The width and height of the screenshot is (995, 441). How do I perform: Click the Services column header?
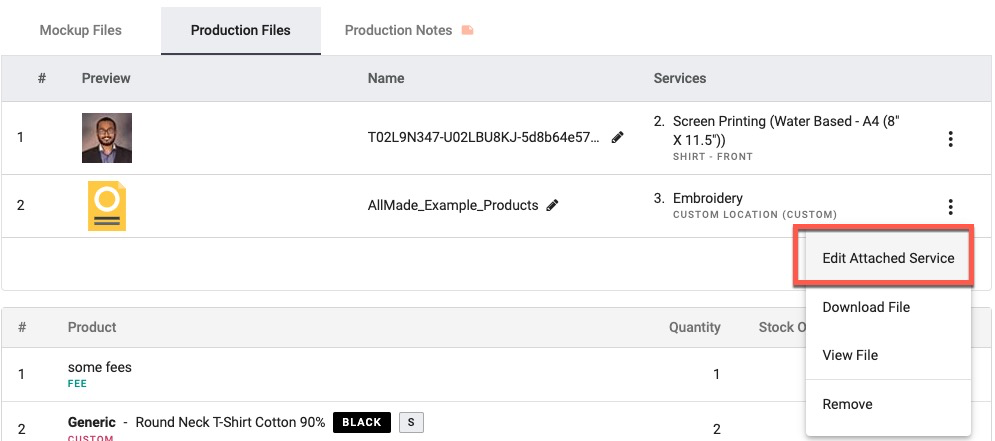[x=680, y=78]
